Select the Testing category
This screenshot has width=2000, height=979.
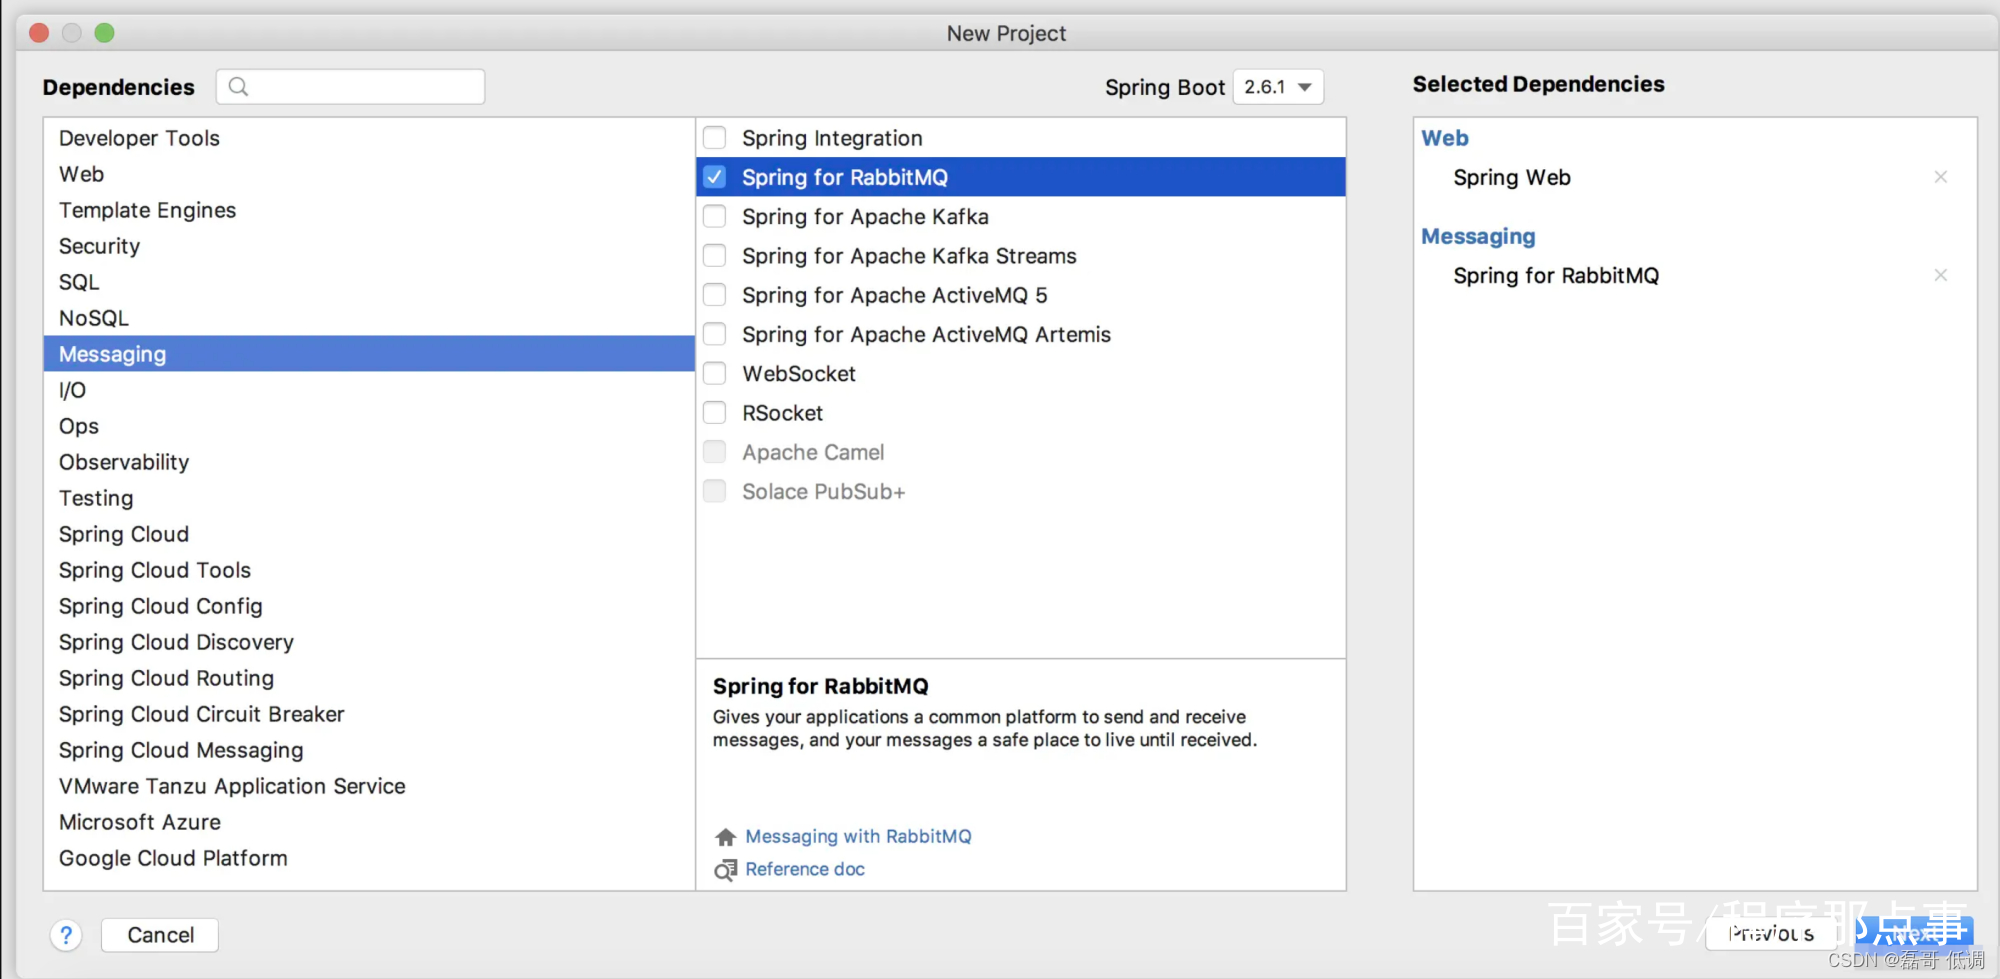tap(369, 498)
